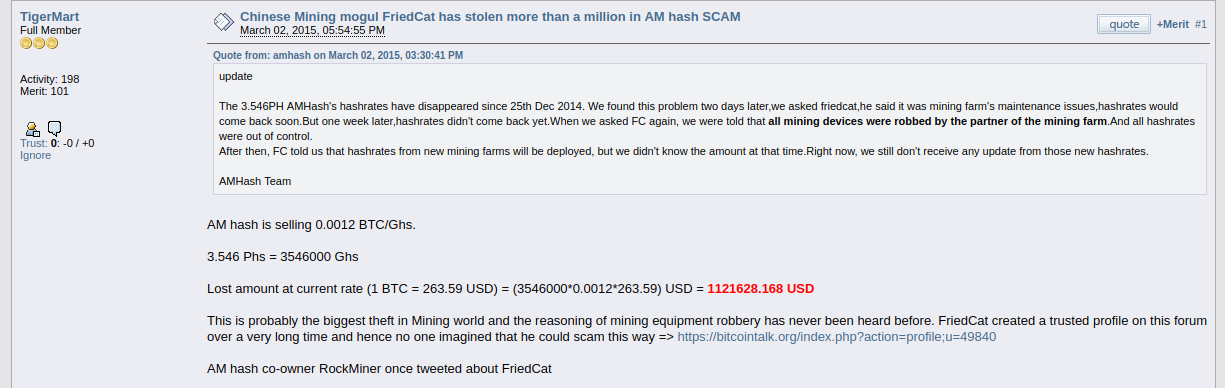Click the quote button on the post

click(1123, 24)
